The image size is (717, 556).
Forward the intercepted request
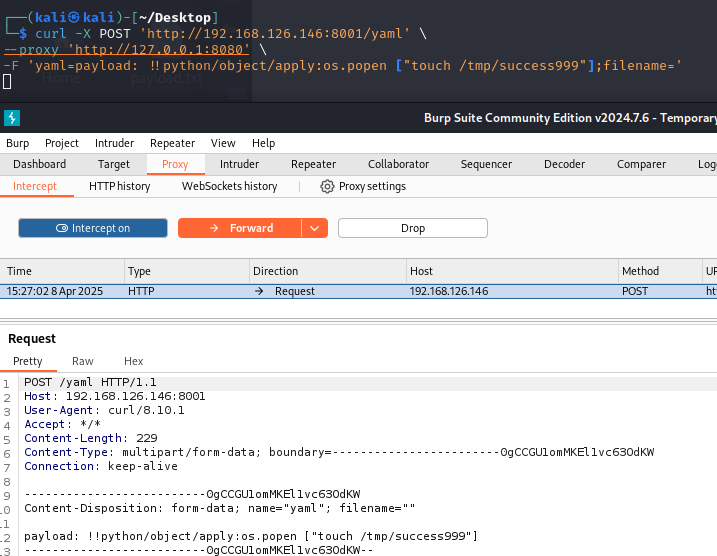coord(240,228)
